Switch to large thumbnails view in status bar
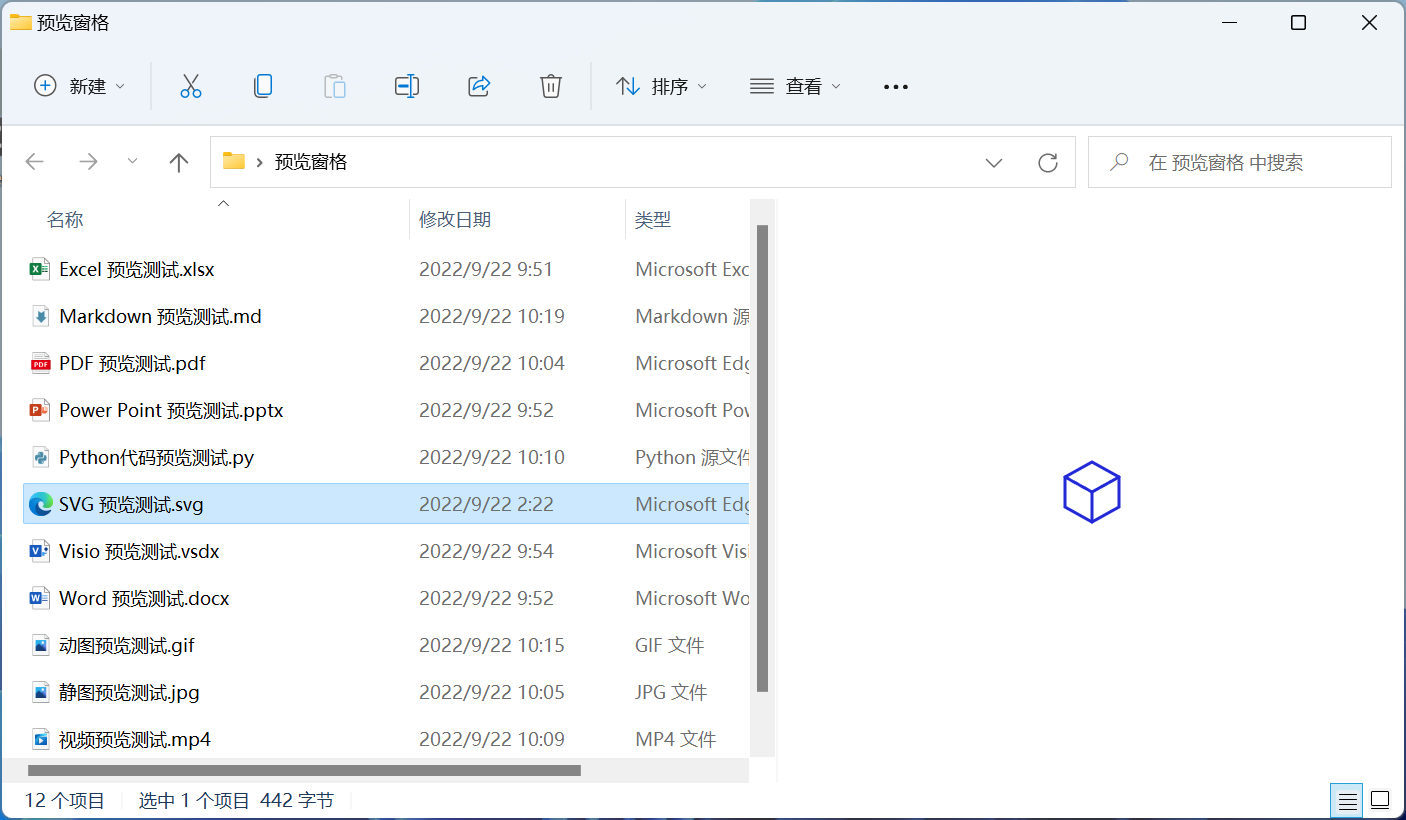 (1380, 800)
